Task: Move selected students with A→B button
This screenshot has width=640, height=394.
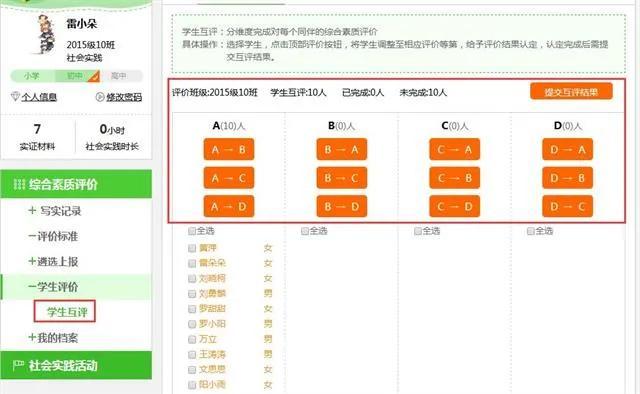Action: pyautogui.click(x=229, y=149)
